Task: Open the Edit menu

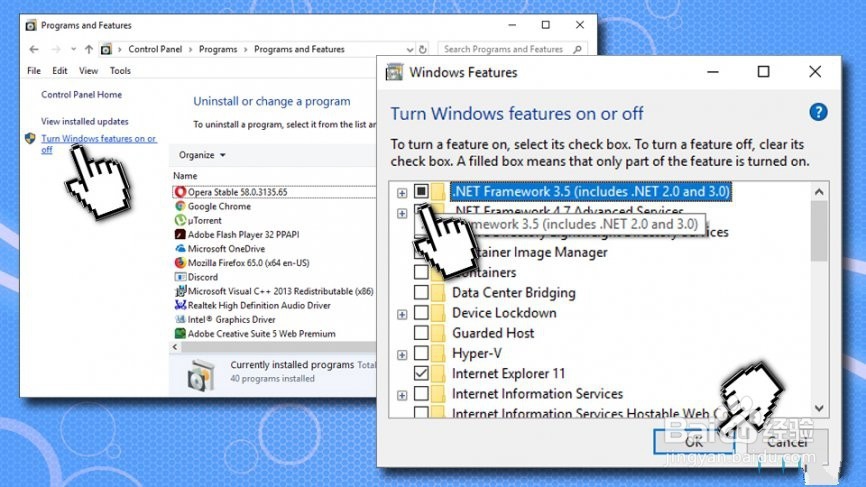Action: point(60,71)
